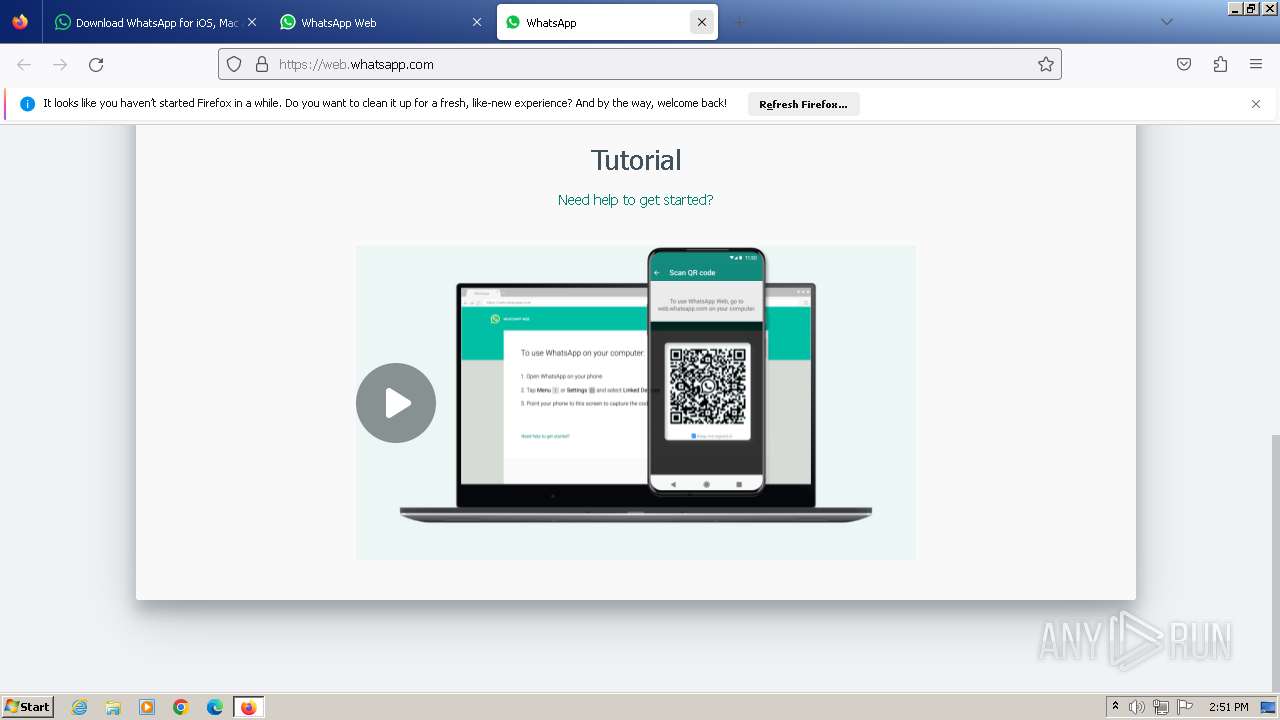
Task: Open the network status tray icon
Action: pyautogui.click(x=1161, y=707)
